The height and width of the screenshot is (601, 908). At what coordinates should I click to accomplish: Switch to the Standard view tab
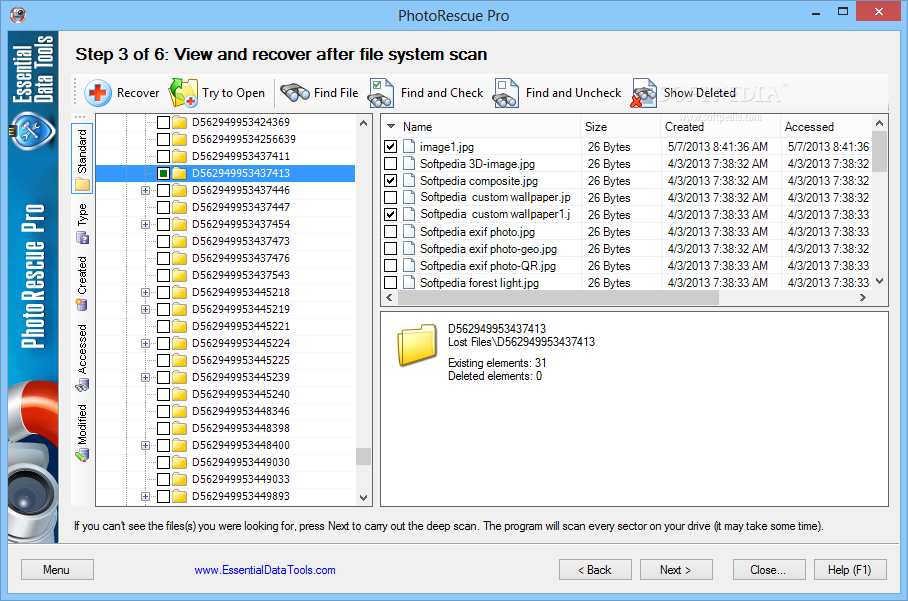click(82, 158)
